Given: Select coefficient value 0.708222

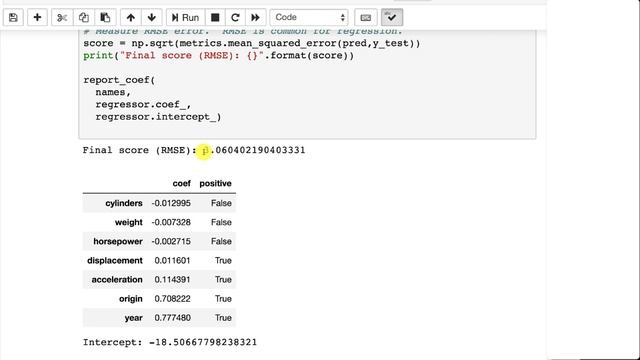Looking at the screenshot, I should tap(172, 299).
